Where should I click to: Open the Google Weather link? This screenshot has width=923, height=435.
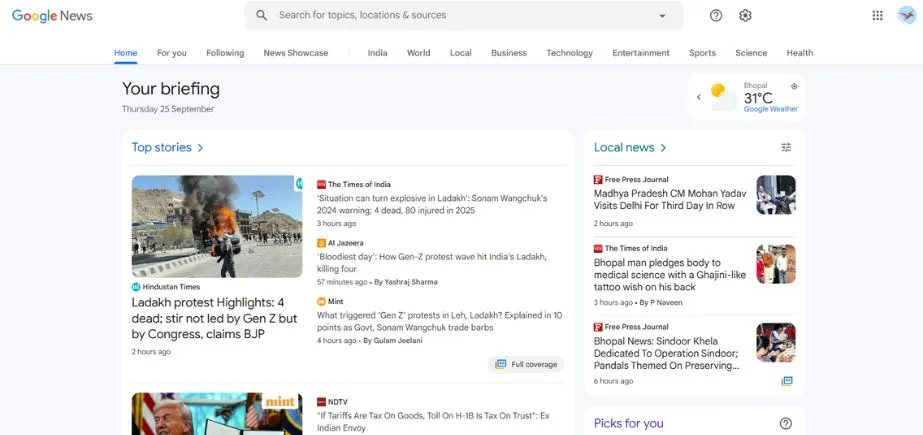(x=771, y=109)
